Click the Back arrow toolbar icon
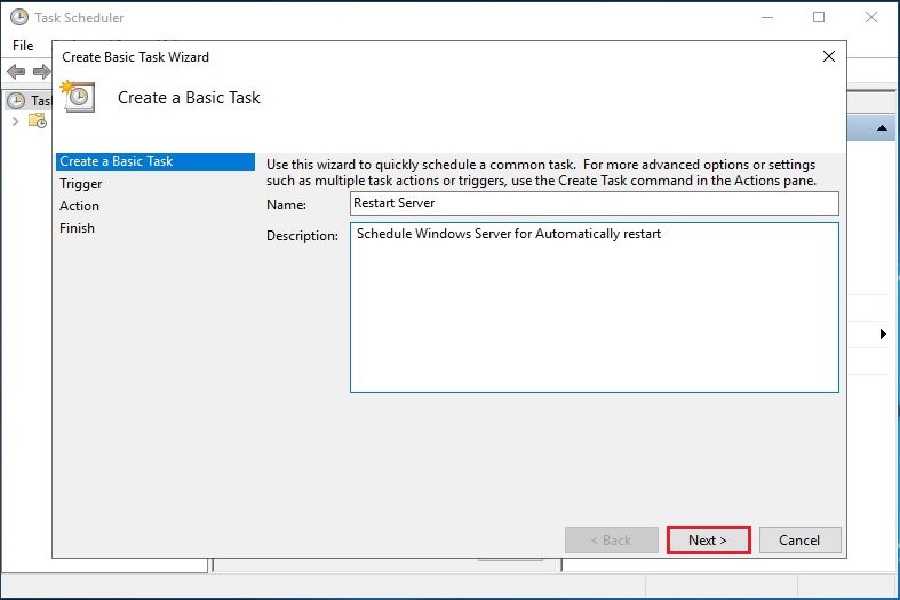The width and height of the screenshot is (900, 600). click(16, 71)
